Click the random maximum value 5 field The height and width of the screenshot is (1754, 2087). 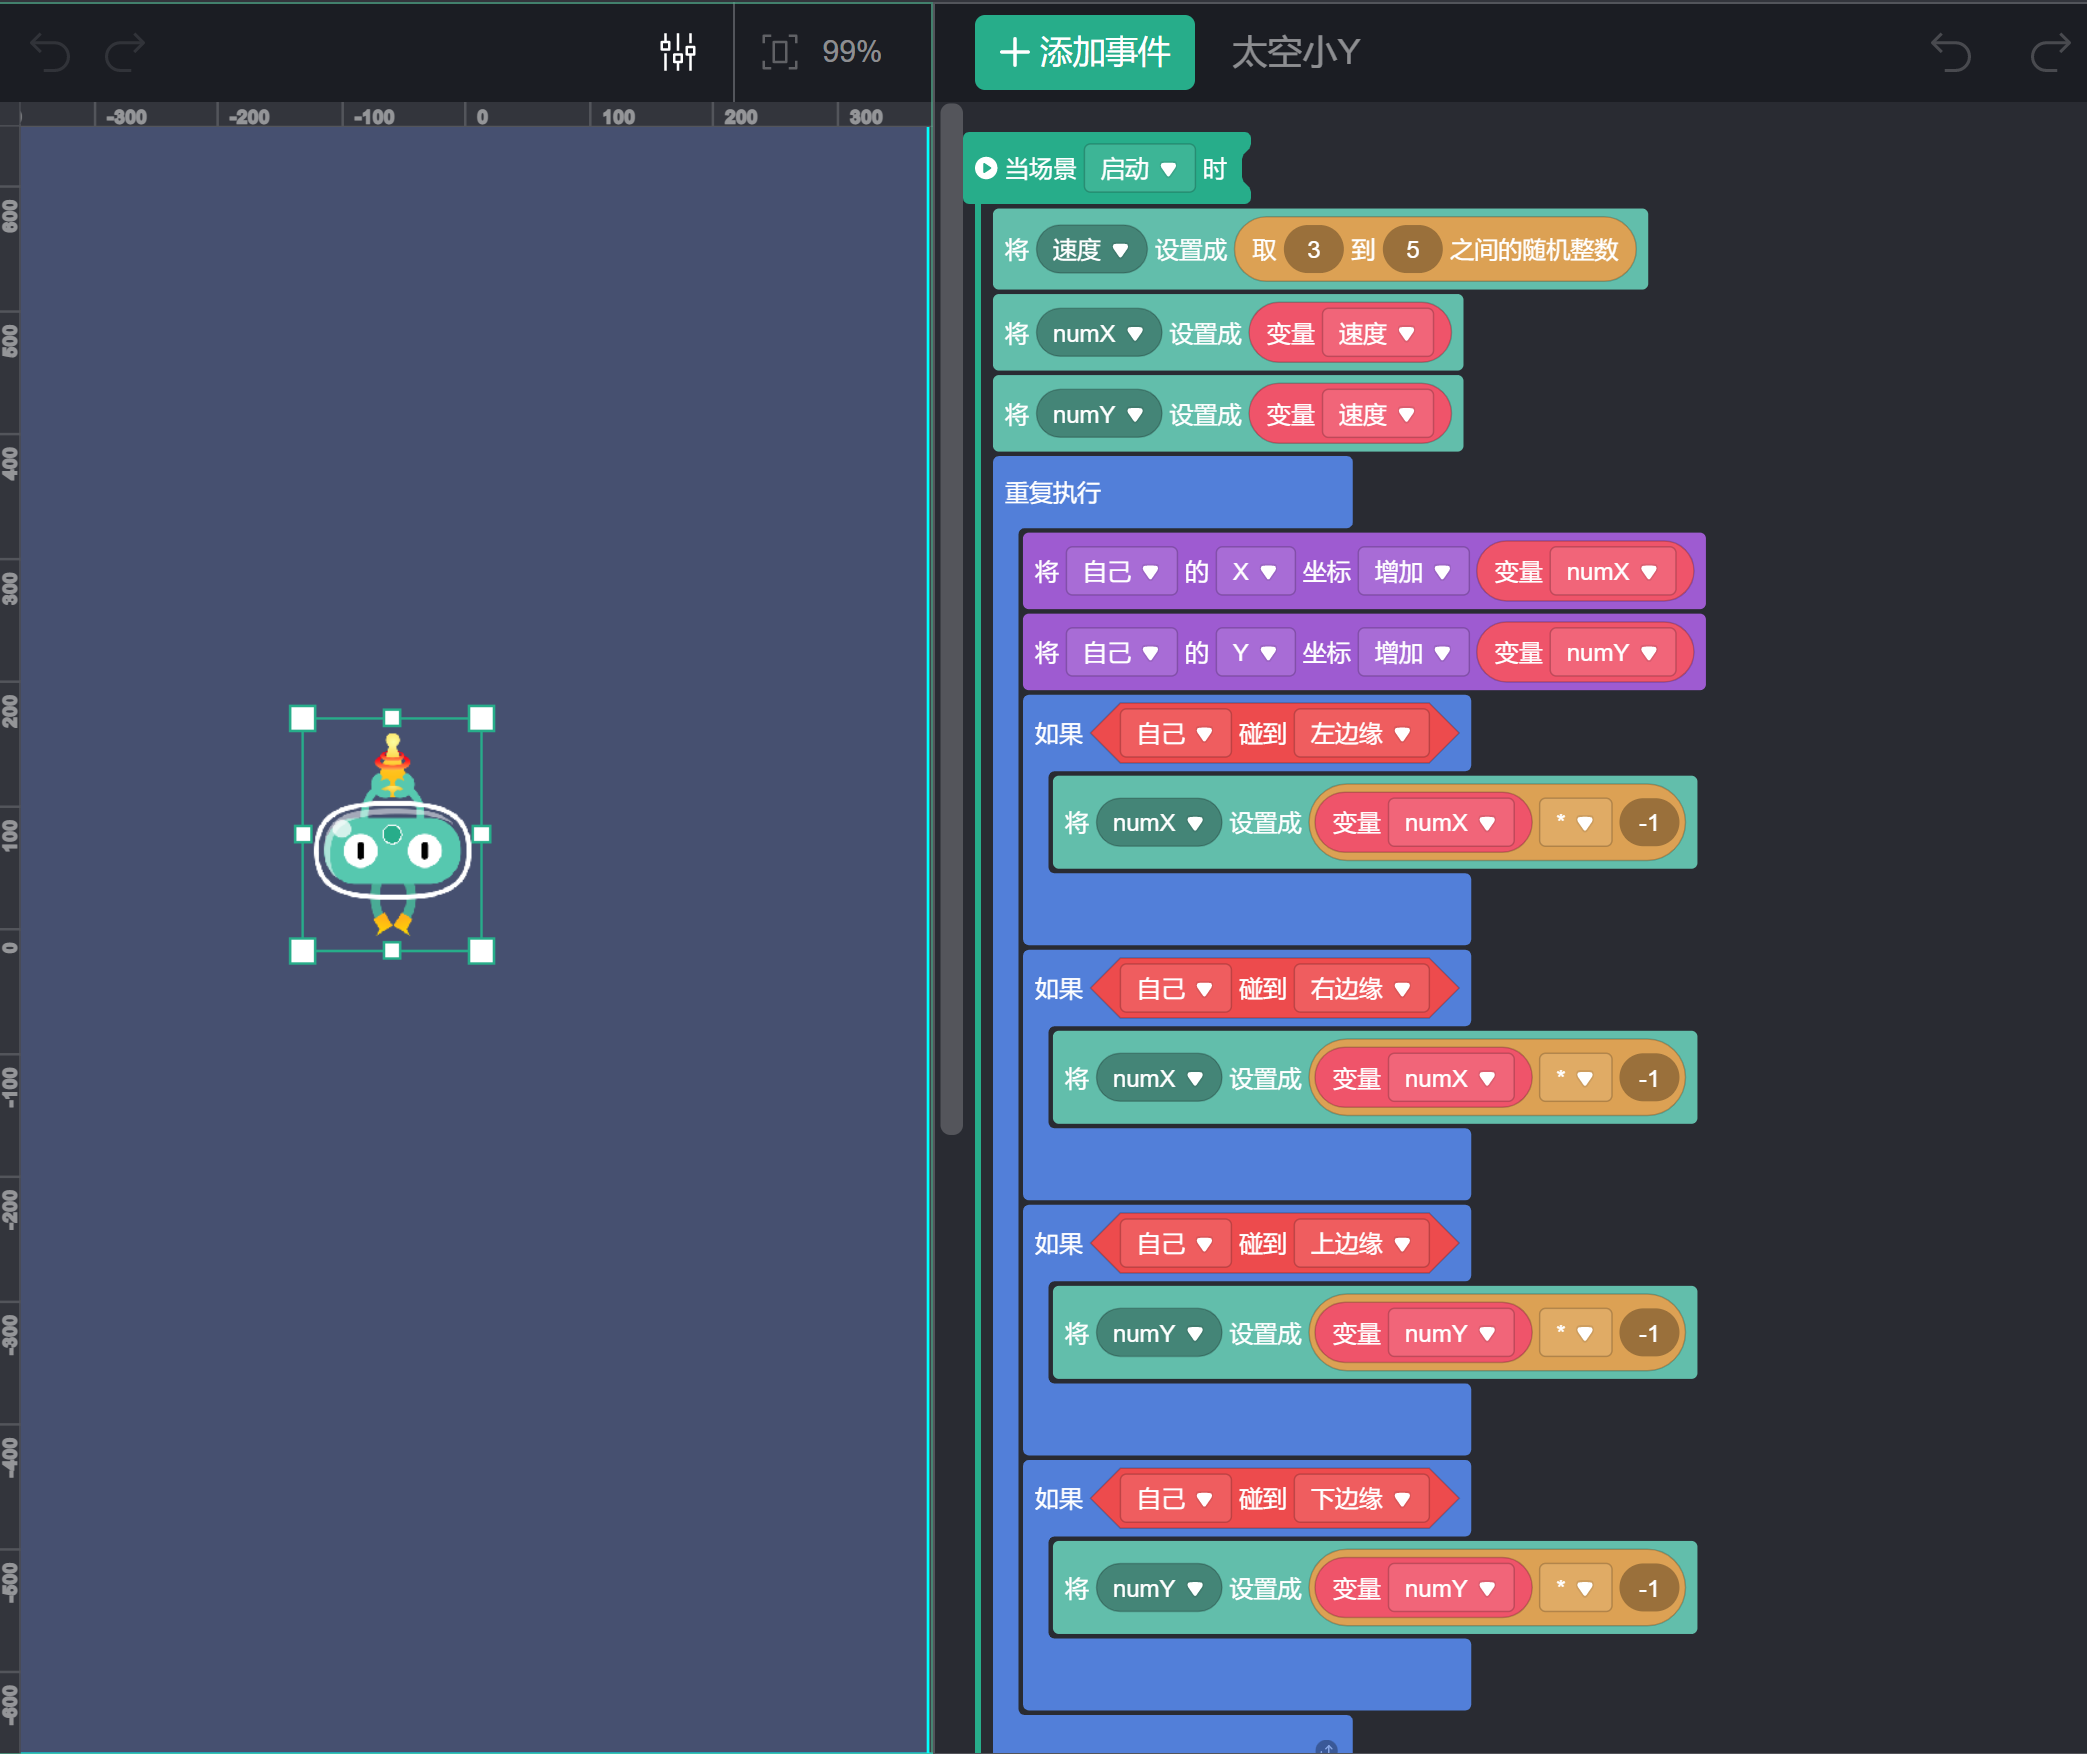coord(1411,250)
